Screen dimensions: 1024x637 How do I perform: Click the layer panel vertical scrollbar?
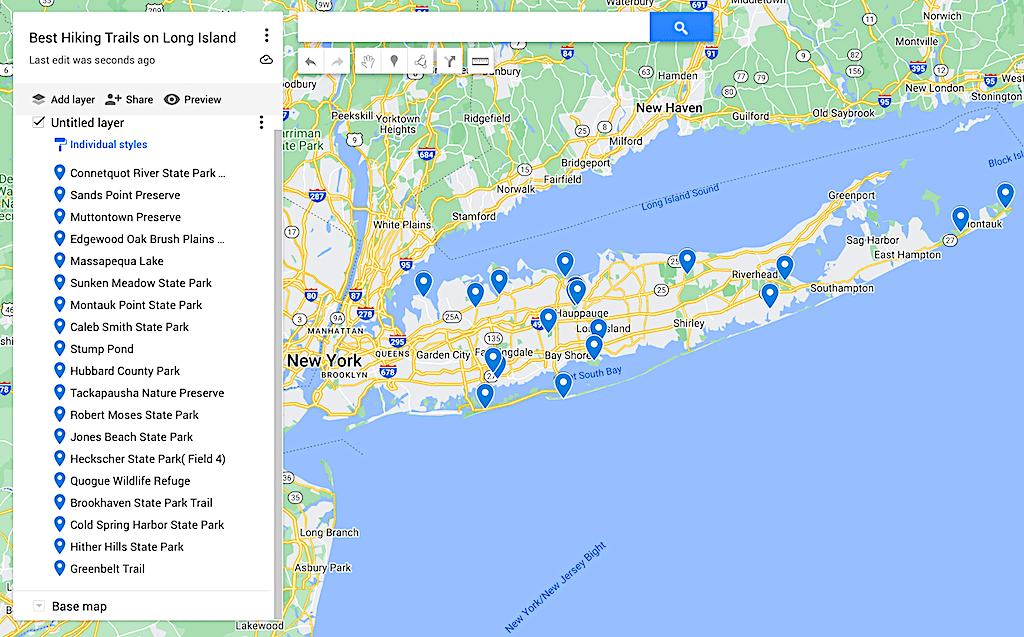point(278,372)
